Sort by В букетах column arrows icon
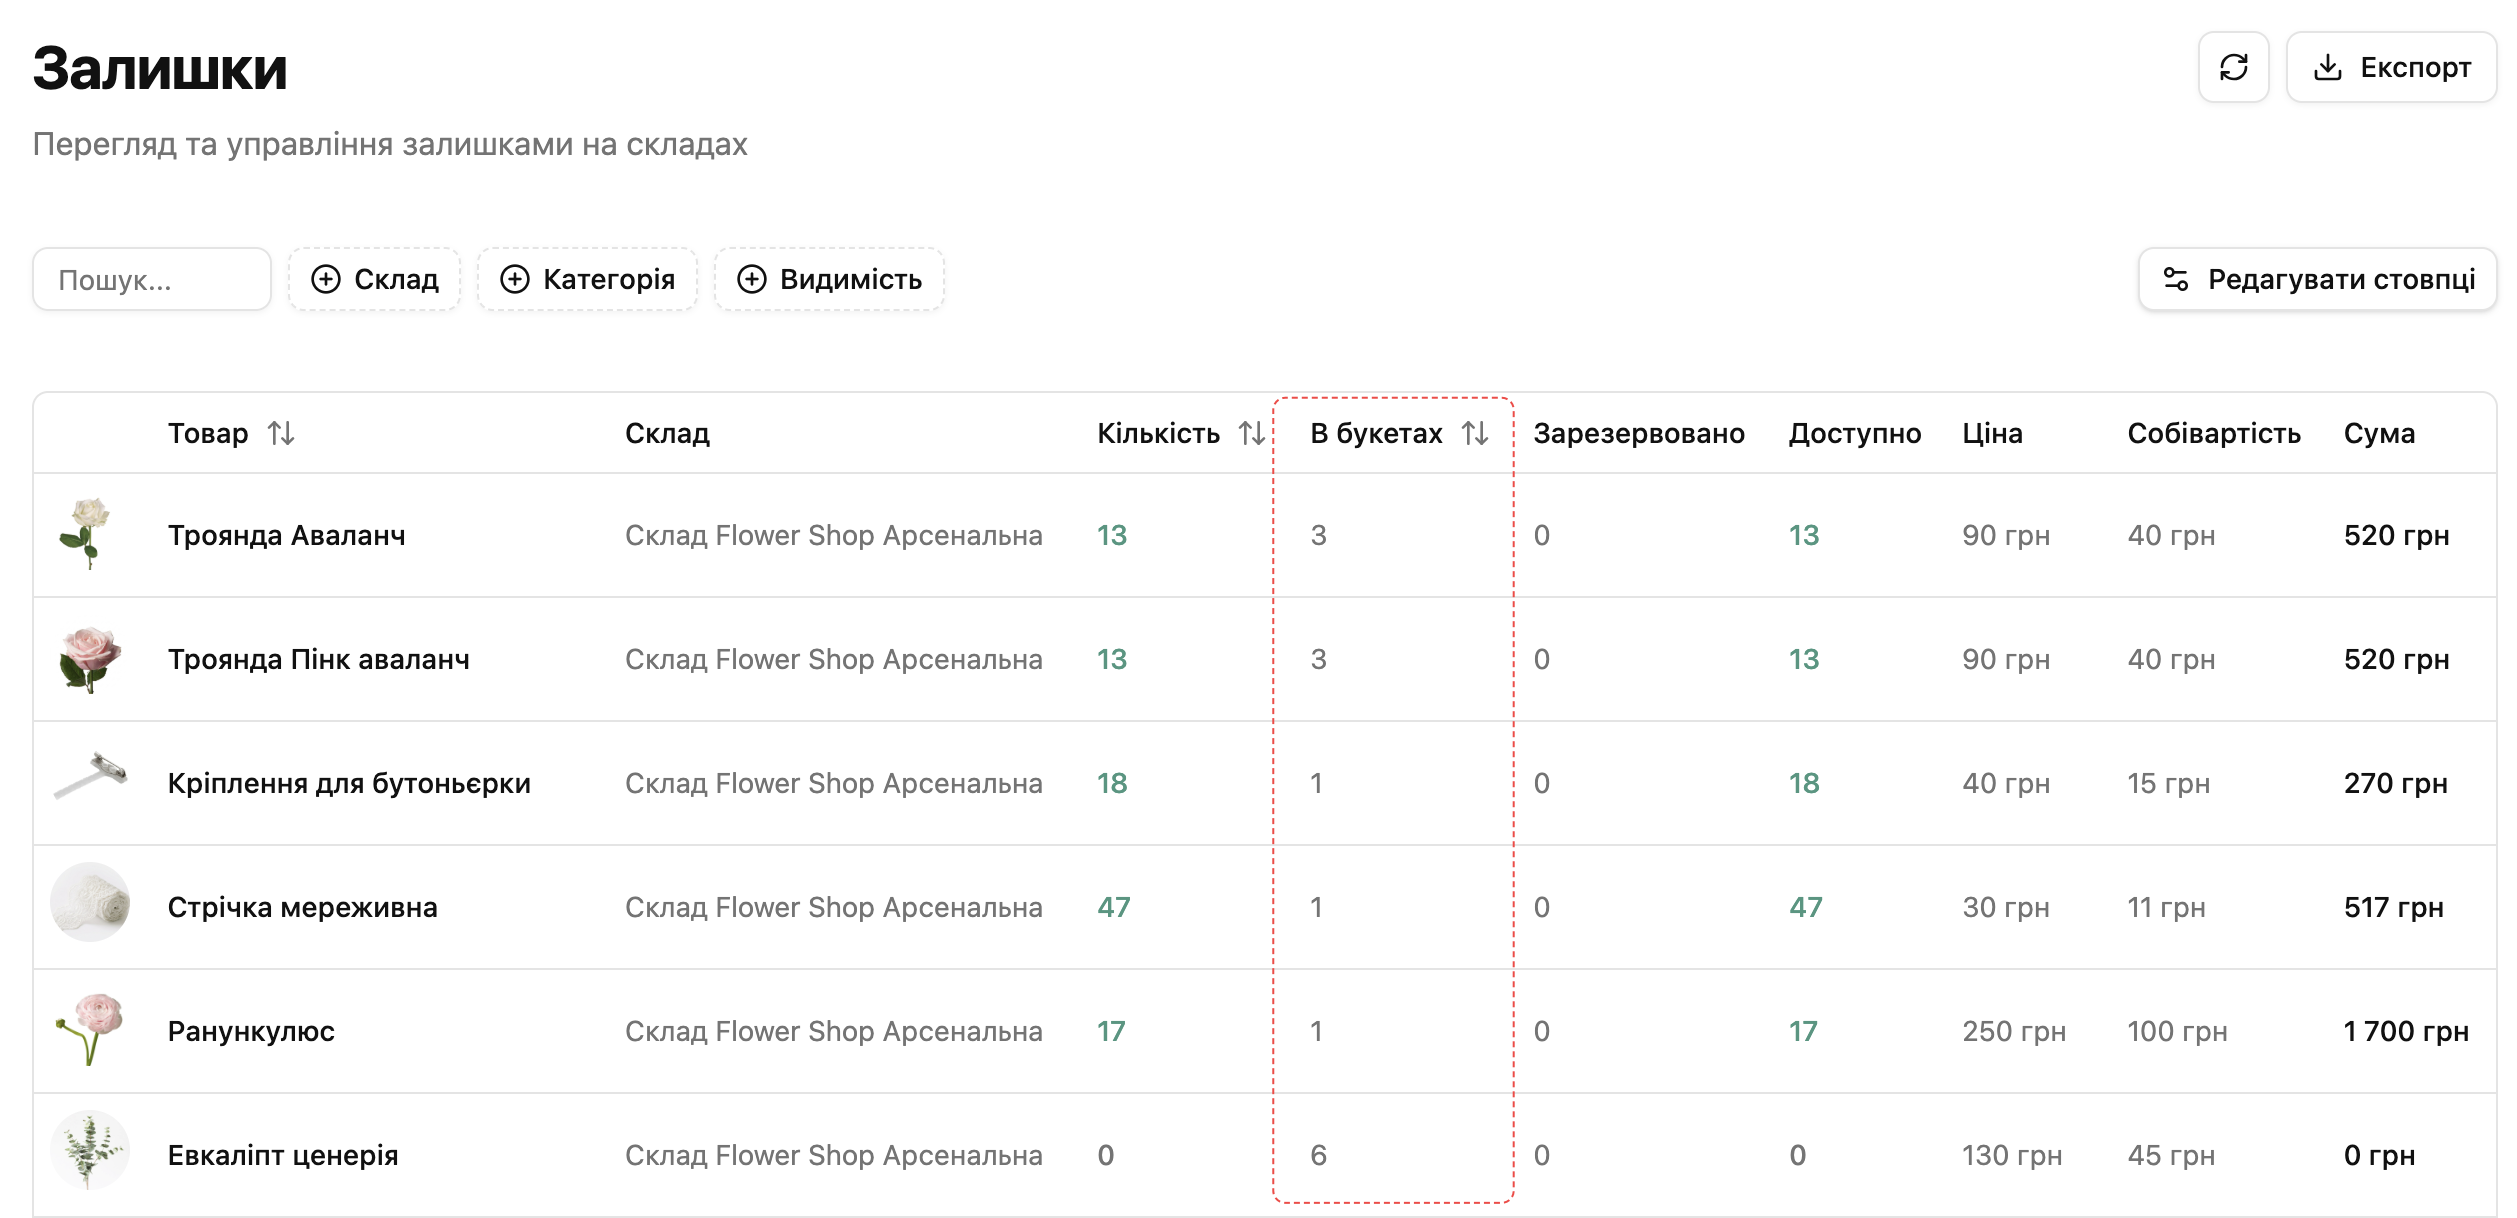 [x=1475, y=433]
